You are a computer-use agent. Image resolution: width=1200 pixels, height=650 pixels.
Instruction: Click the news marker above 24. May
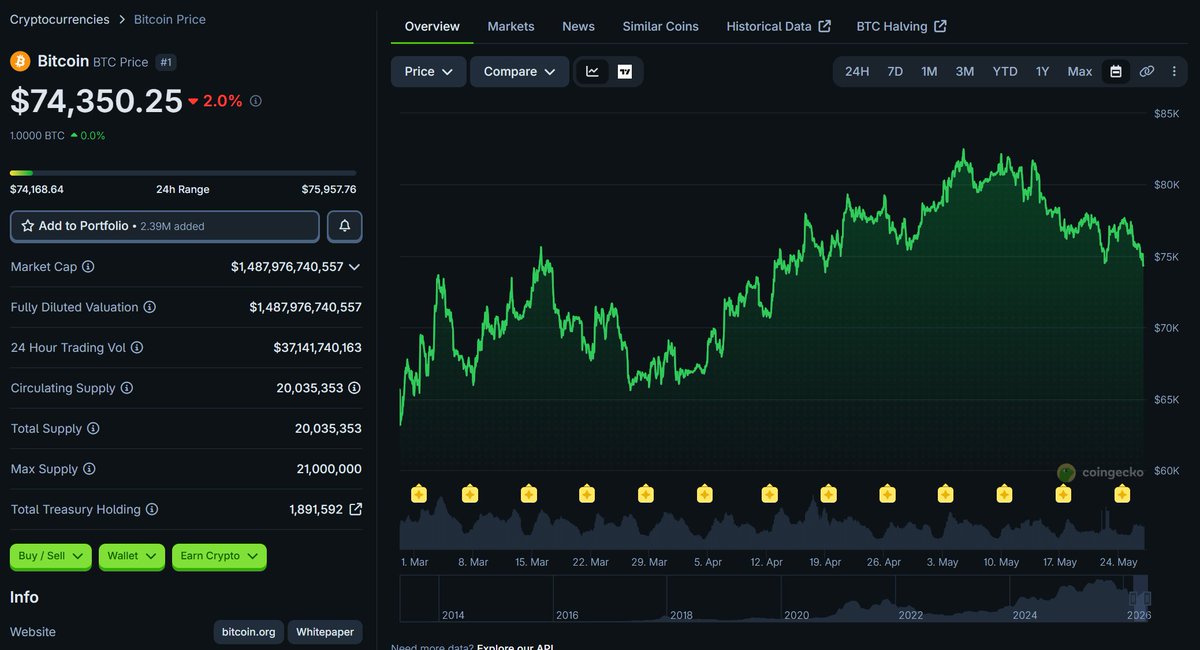pyautogui.click(x=1122, y=493)
